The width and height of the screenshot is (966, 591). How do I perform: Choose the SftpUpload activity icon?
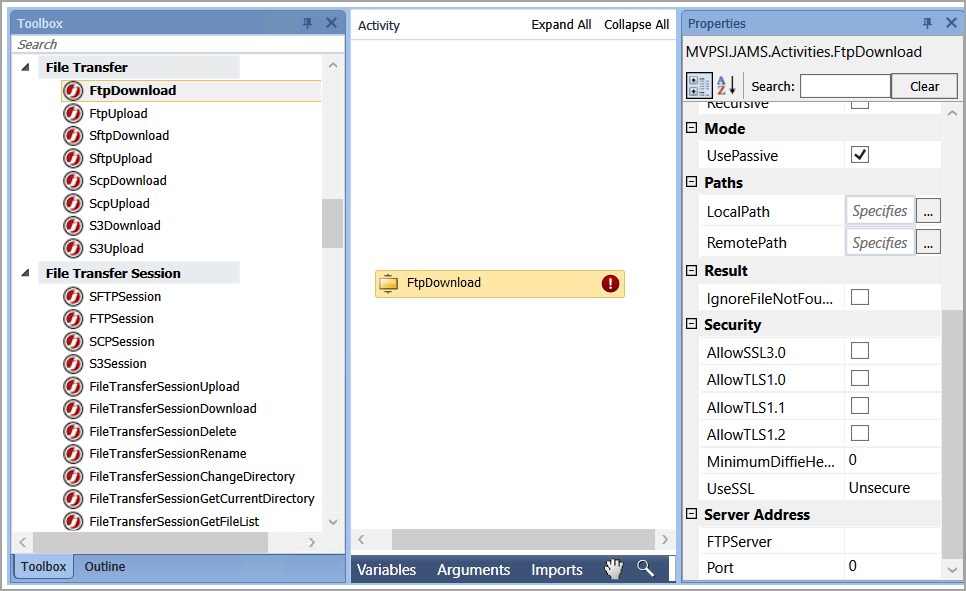pos(73,158)
